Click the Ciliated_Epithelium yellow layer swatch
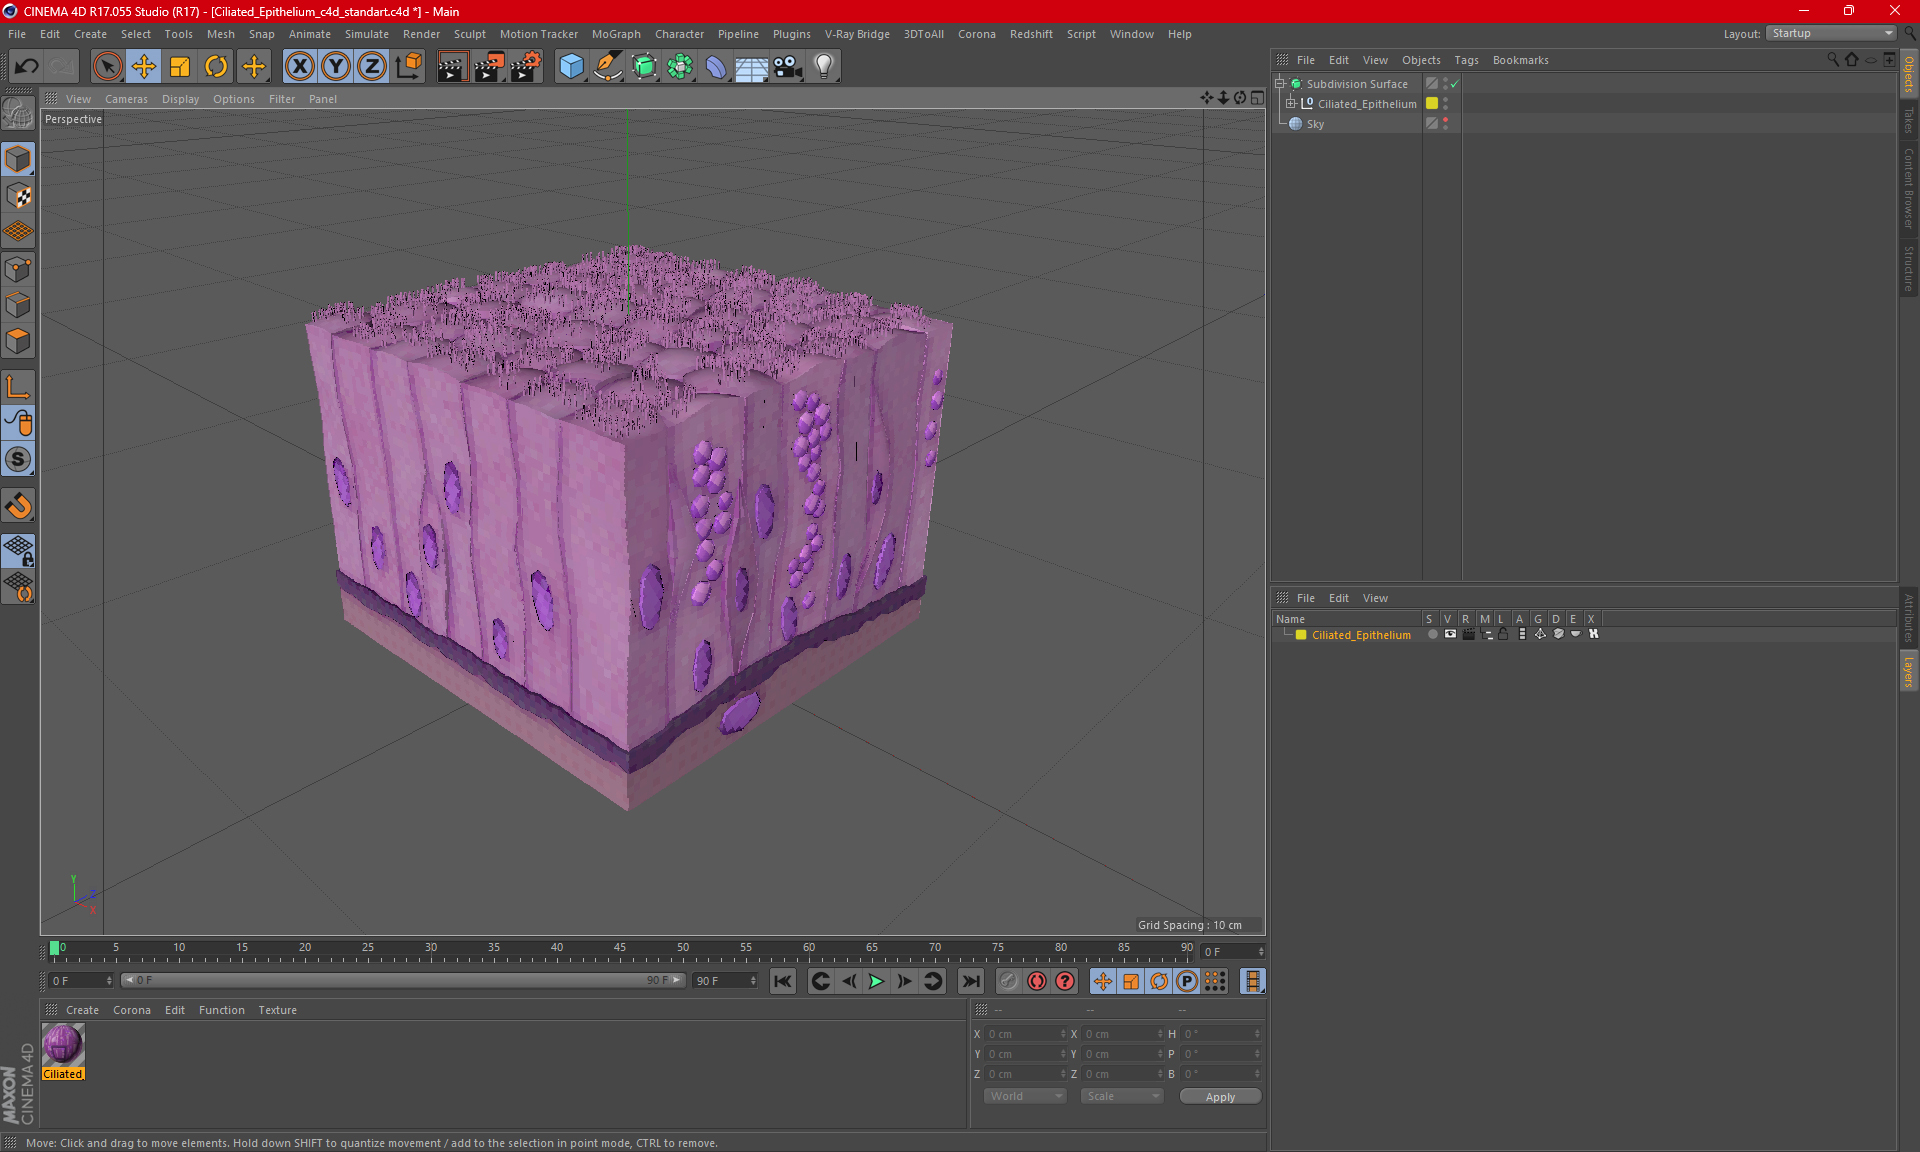Screen dimensions: 1920x1152 1301,635
